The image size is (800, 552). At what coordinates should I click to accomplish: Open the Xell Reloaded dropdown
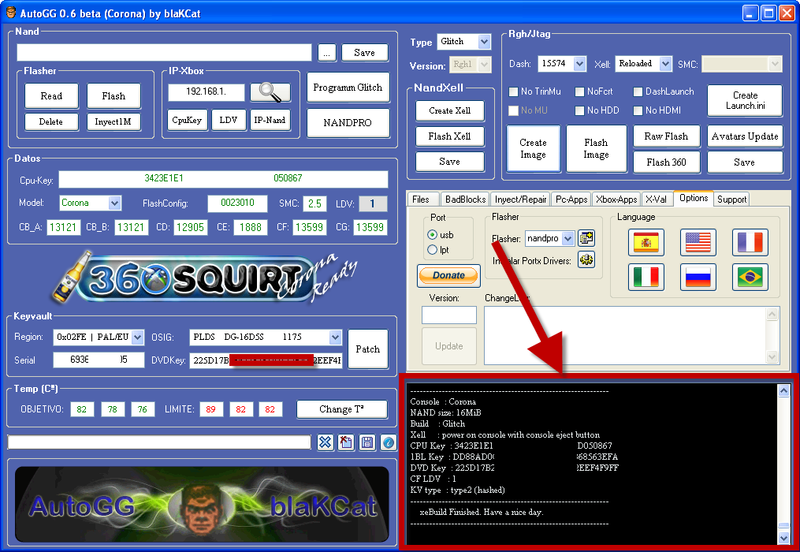click(x=665, y=64)
